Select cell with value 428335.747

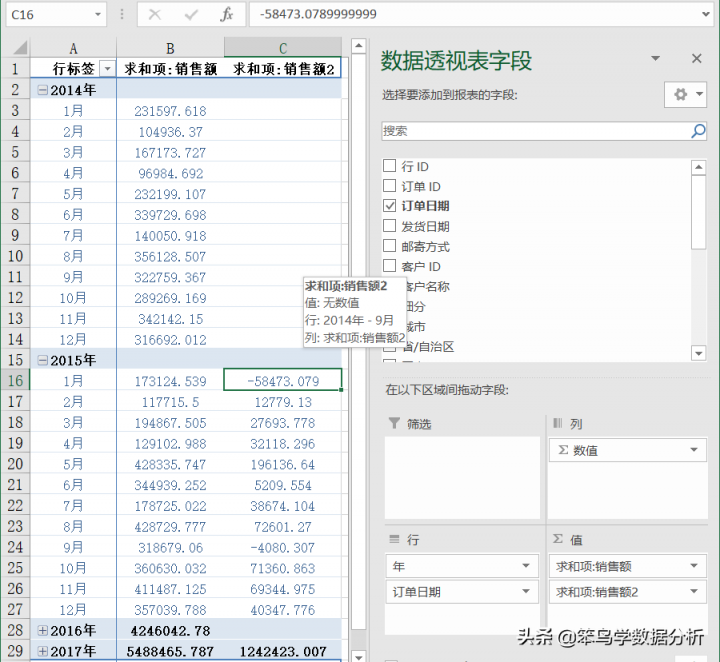click(x=170, y=464)
